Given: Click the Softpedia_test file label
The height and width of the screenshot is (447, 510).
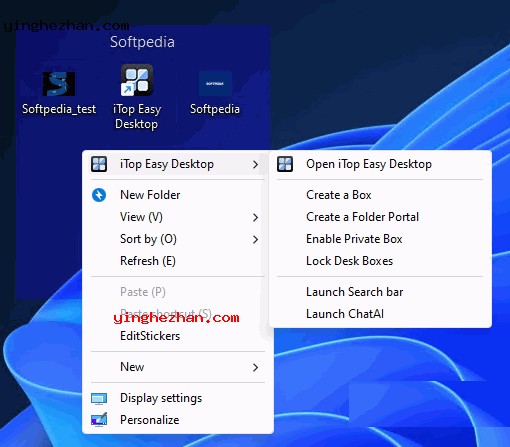Looking at the screenshot, I should (x=59, y=109).
